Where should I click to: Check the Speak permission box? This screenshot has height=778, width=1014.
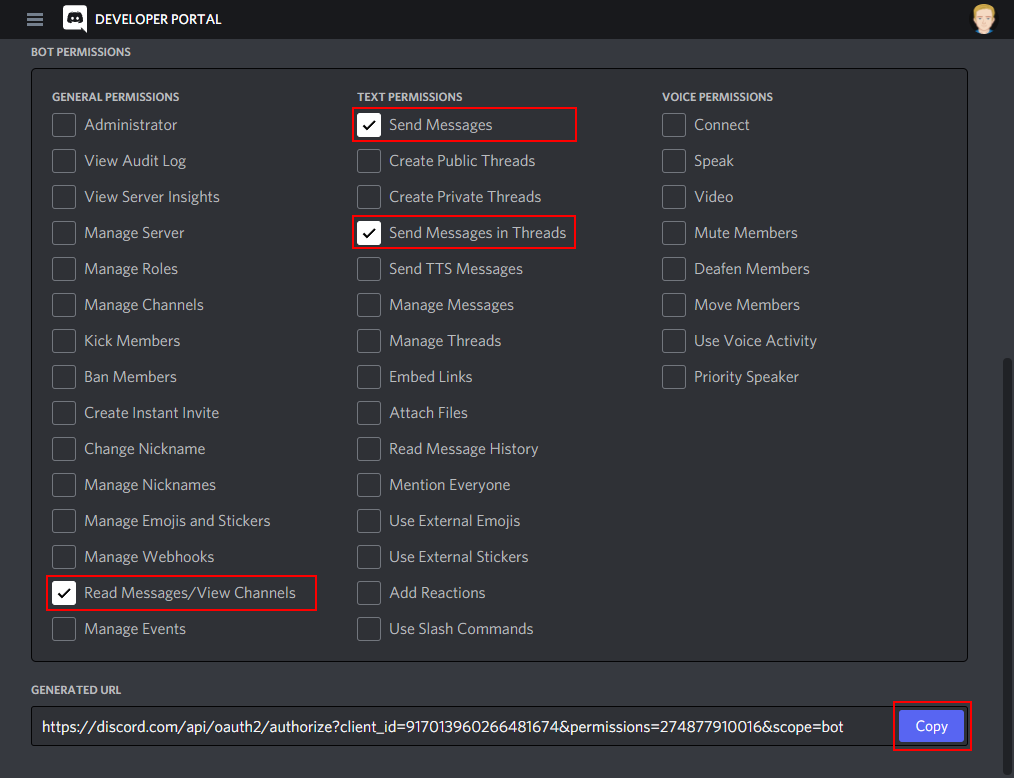[674, 161]
